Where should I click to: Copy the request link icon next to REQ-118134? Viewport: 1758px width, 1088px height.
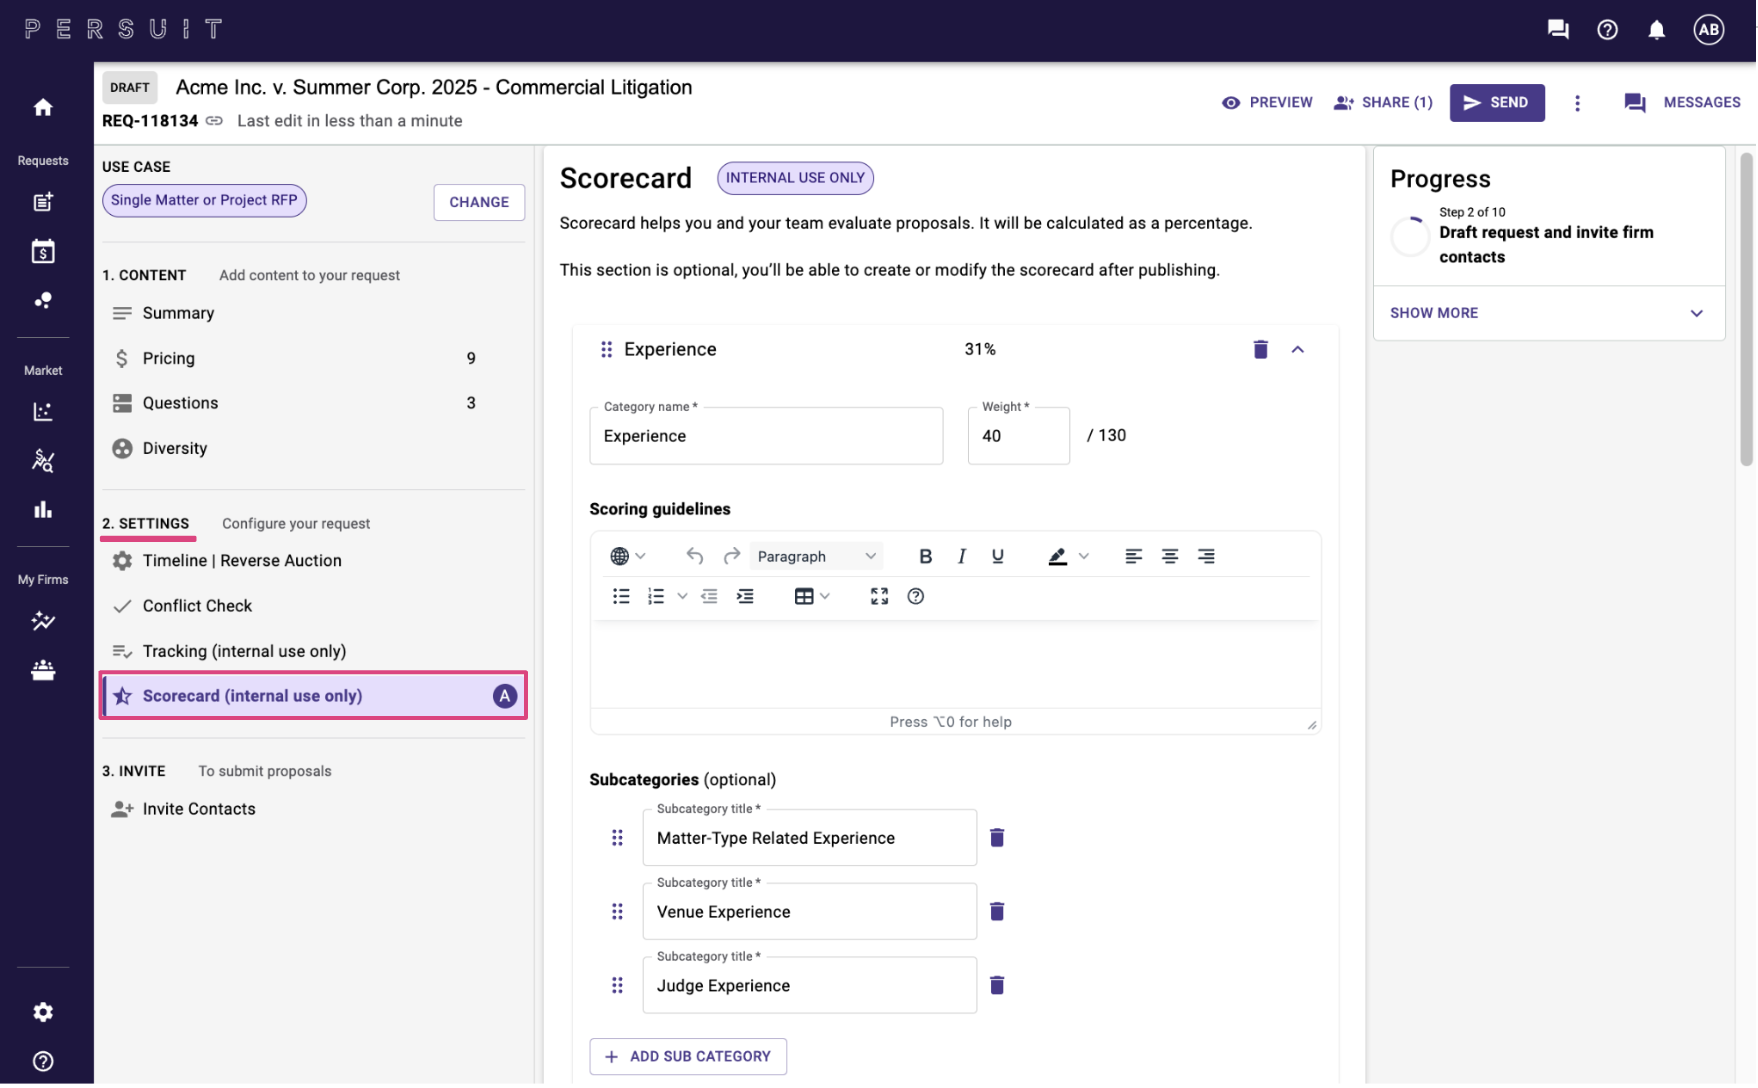coord(214,121)
